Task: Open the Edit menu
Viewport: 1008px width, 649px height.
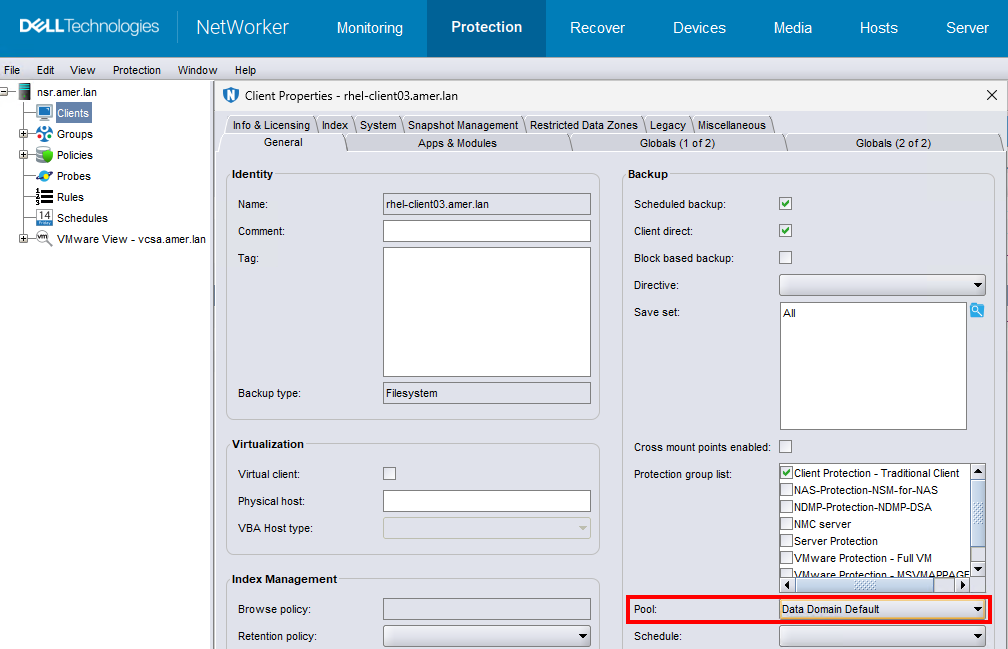Action: pyautogui.click(x=45, y=70)
